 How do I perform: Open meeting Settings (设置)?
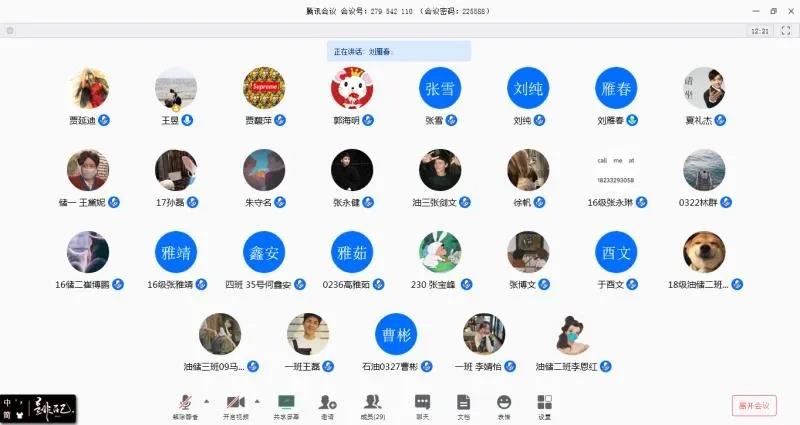(x=544, y=404)
